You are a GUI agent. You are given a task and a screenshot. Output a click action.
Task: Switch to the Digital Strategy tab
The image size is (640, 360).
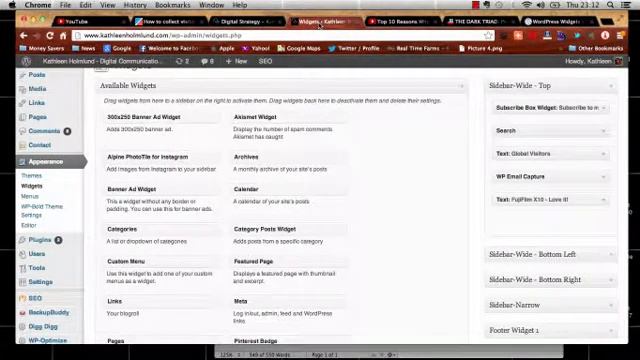(x=247, y=21)
